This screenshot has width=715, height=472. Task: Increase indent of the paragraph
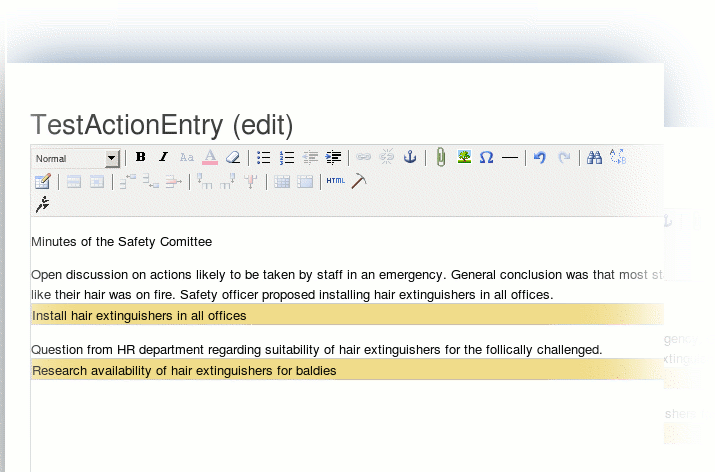pyautogui.click(x=334, y=157)
